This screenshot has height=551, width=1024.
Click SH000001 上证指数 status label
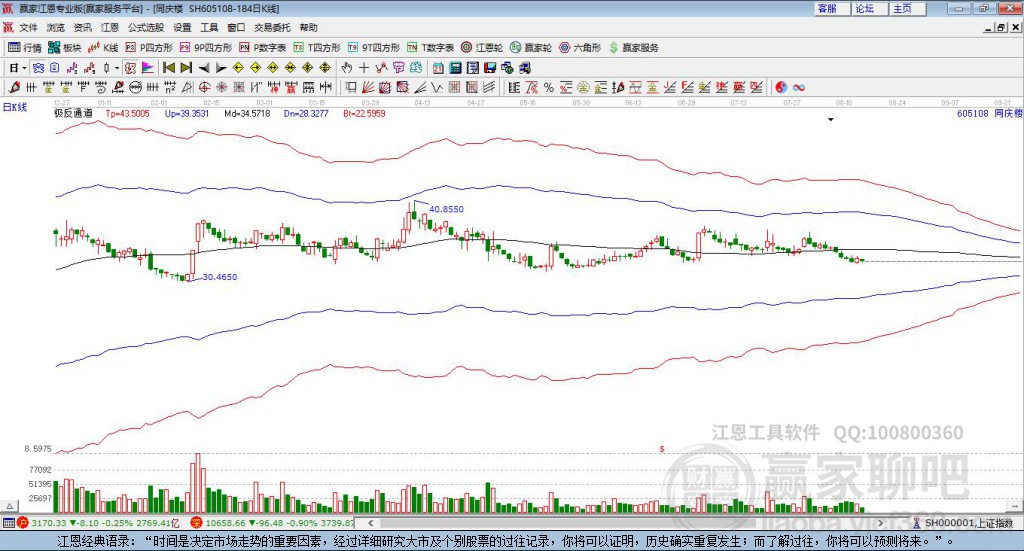pos(969,523)
